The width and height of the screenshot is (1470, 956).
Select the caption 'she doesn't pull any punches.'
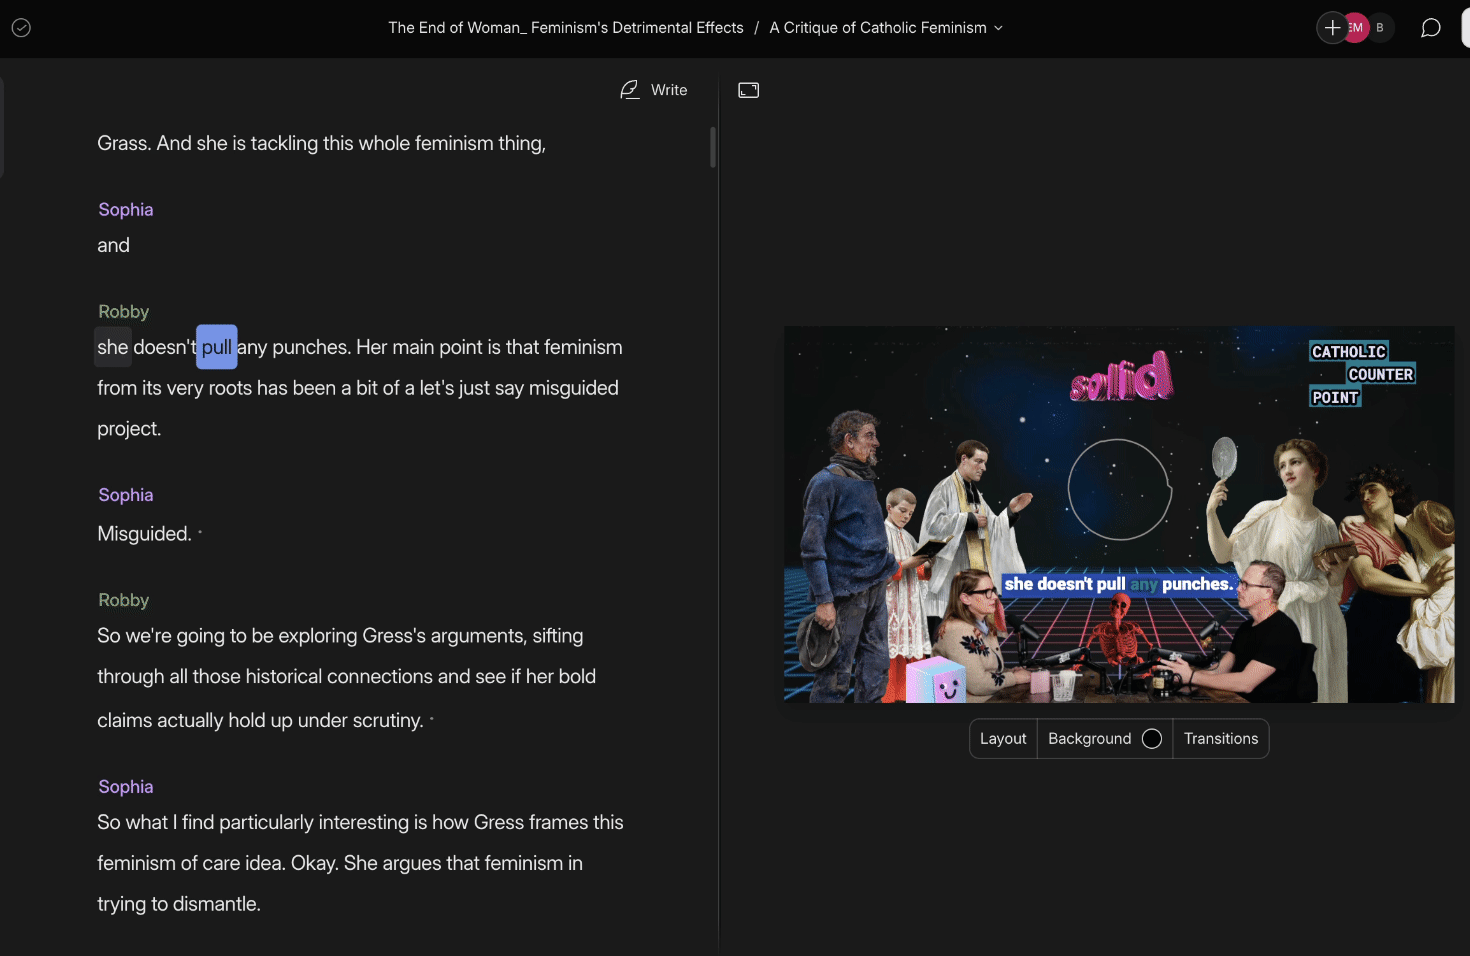point(1119,584)
